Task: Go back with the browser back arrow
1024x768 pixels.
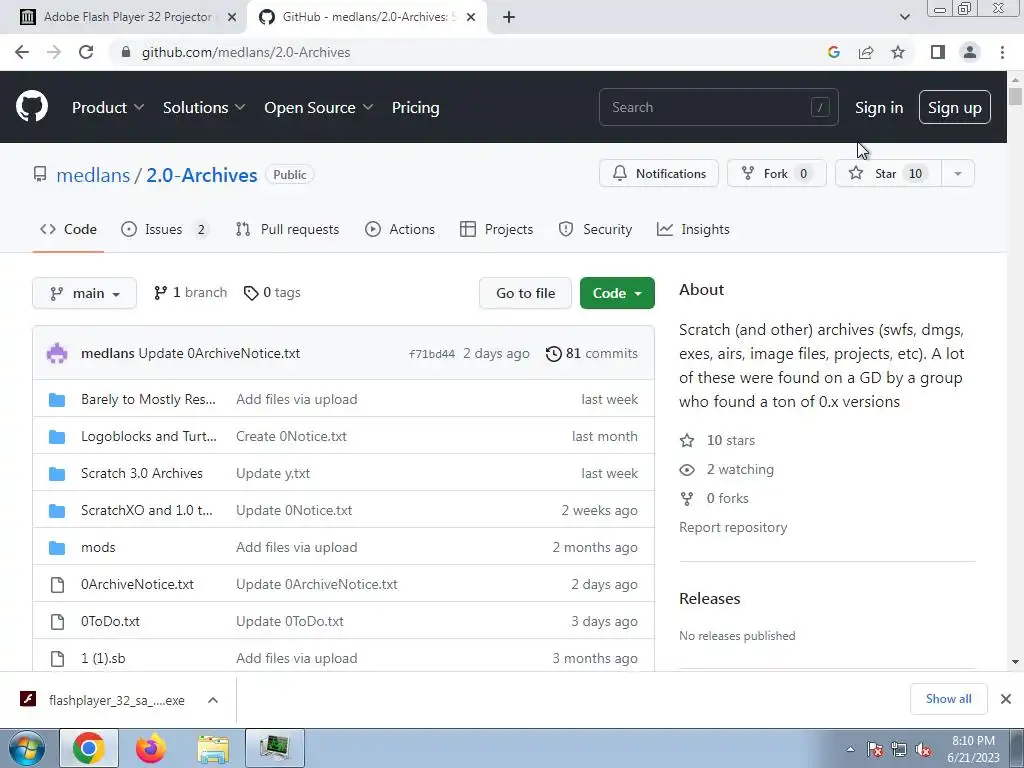Action: point(22,52)
